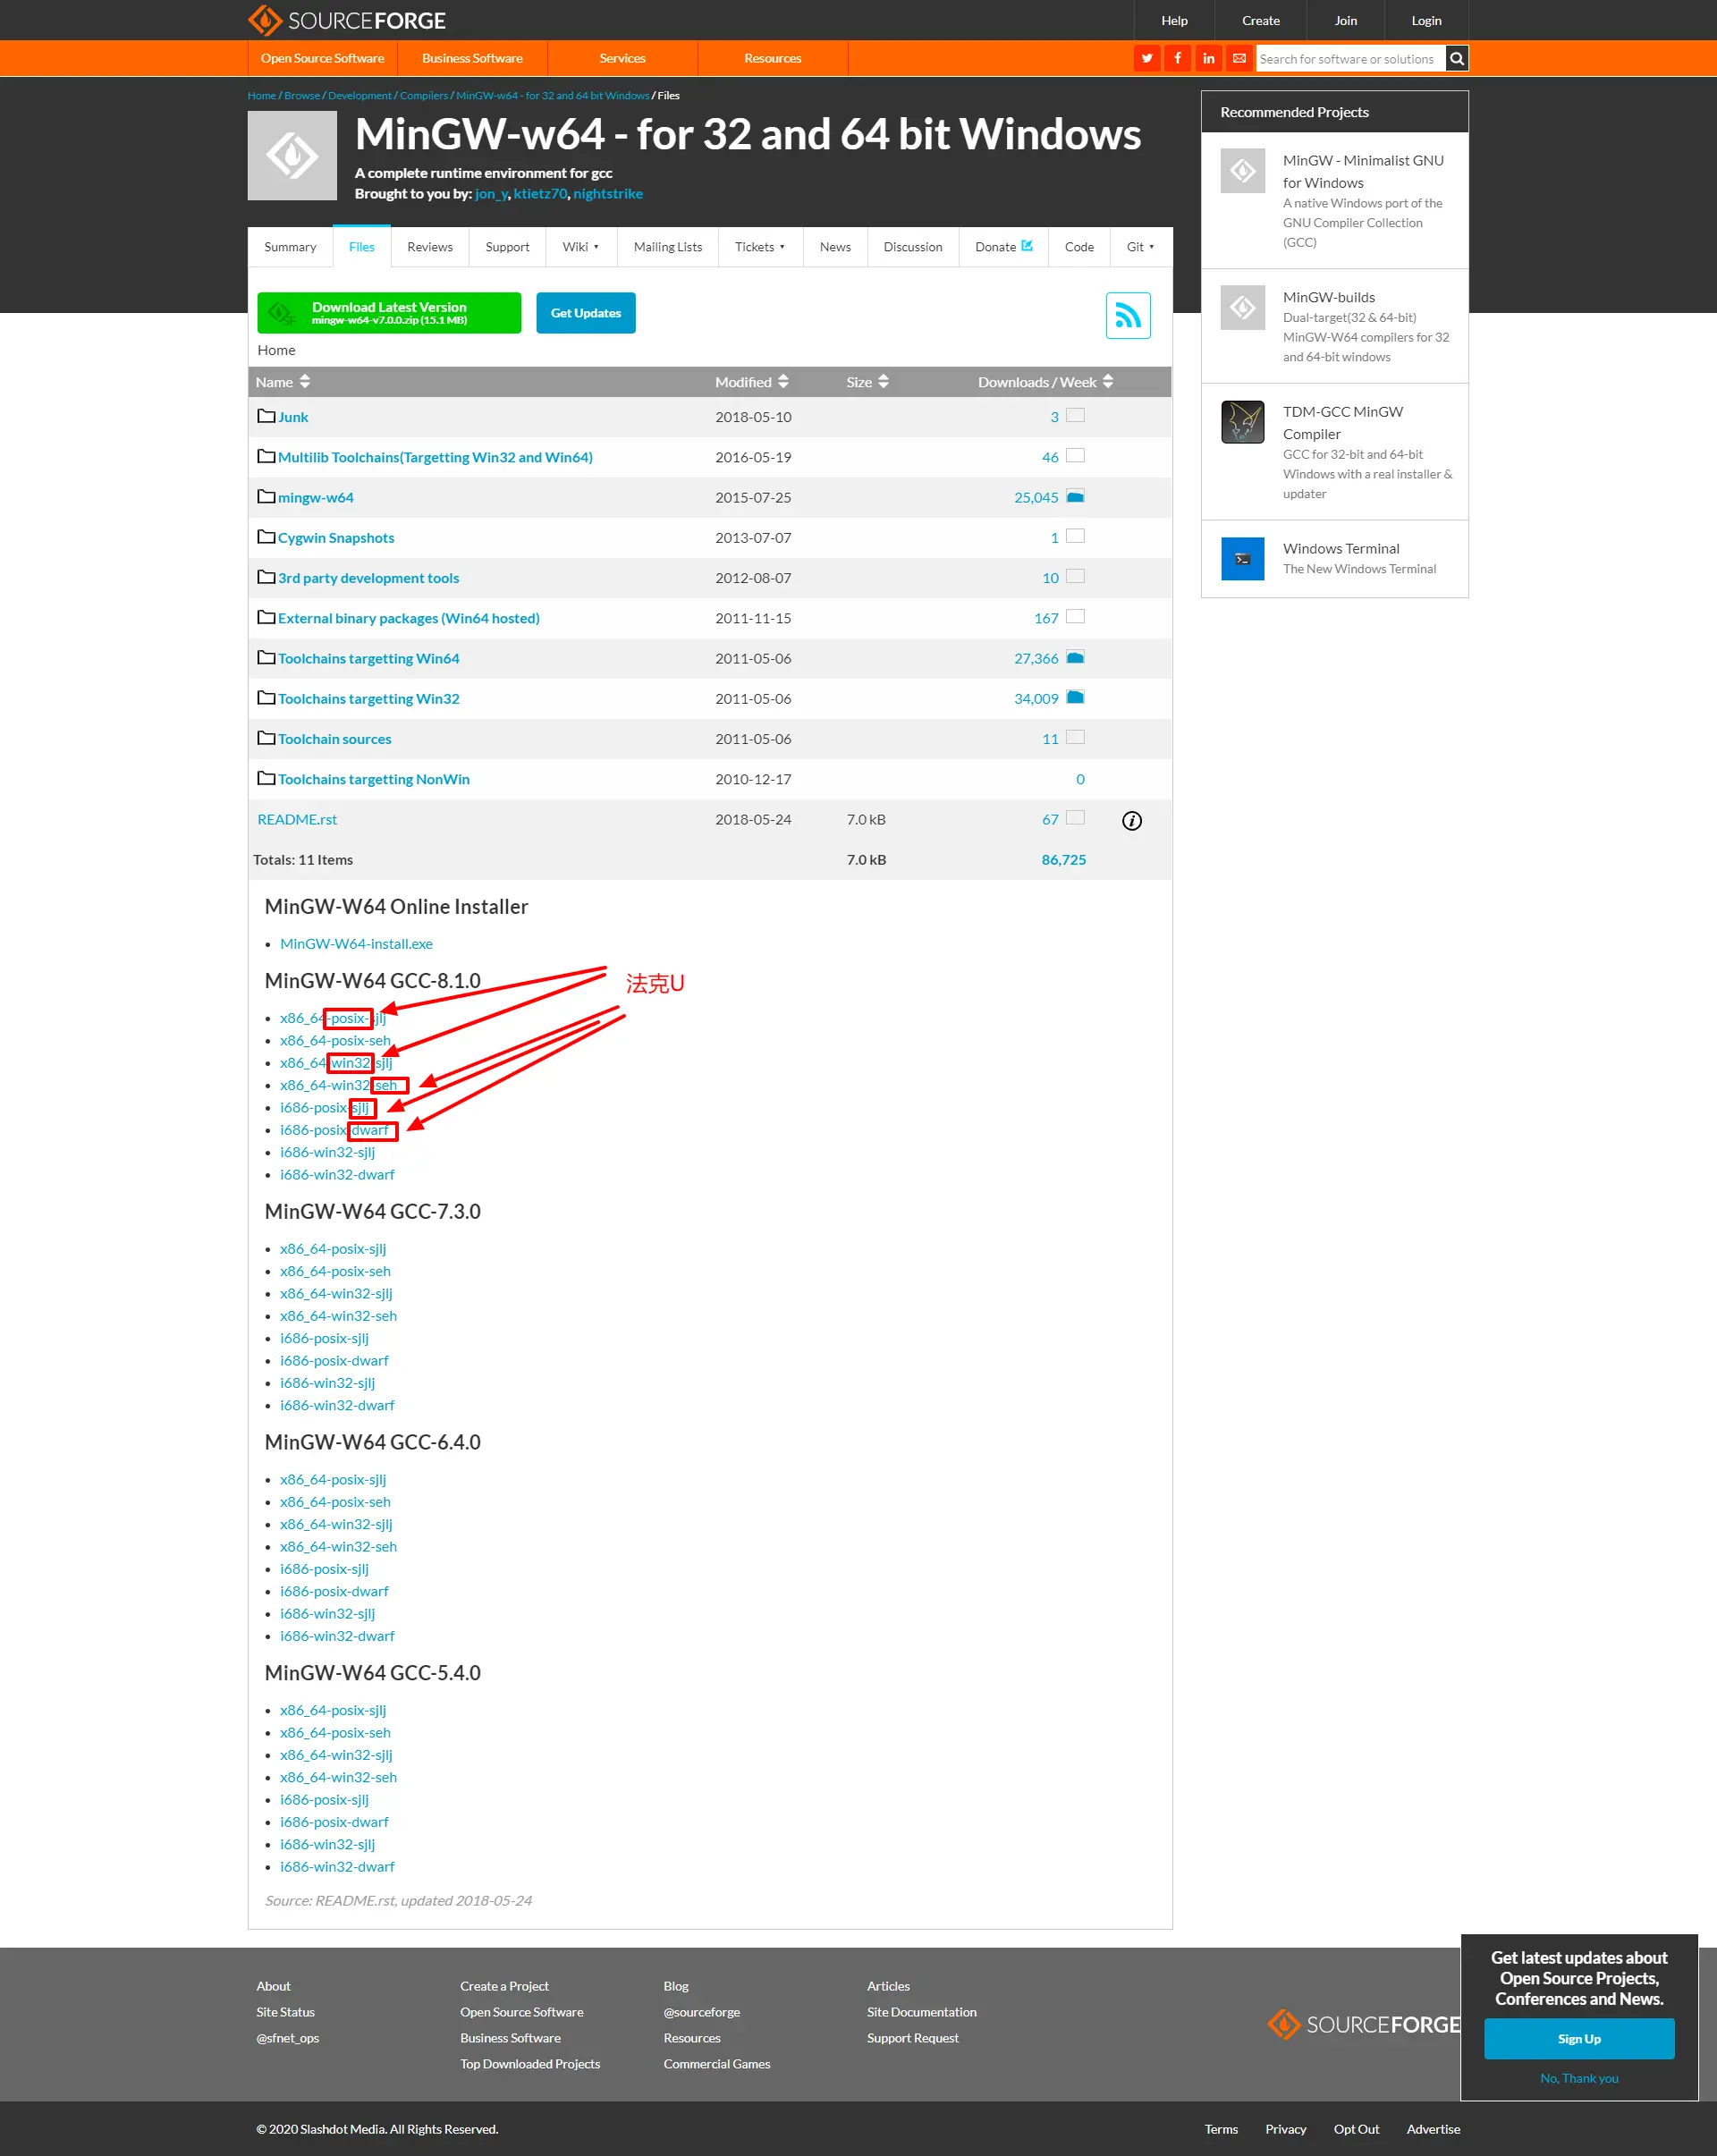This screenshot has height=2156, width=1717.
Task: Click the LinkedIn share icon
Action: coord(1208,58)
